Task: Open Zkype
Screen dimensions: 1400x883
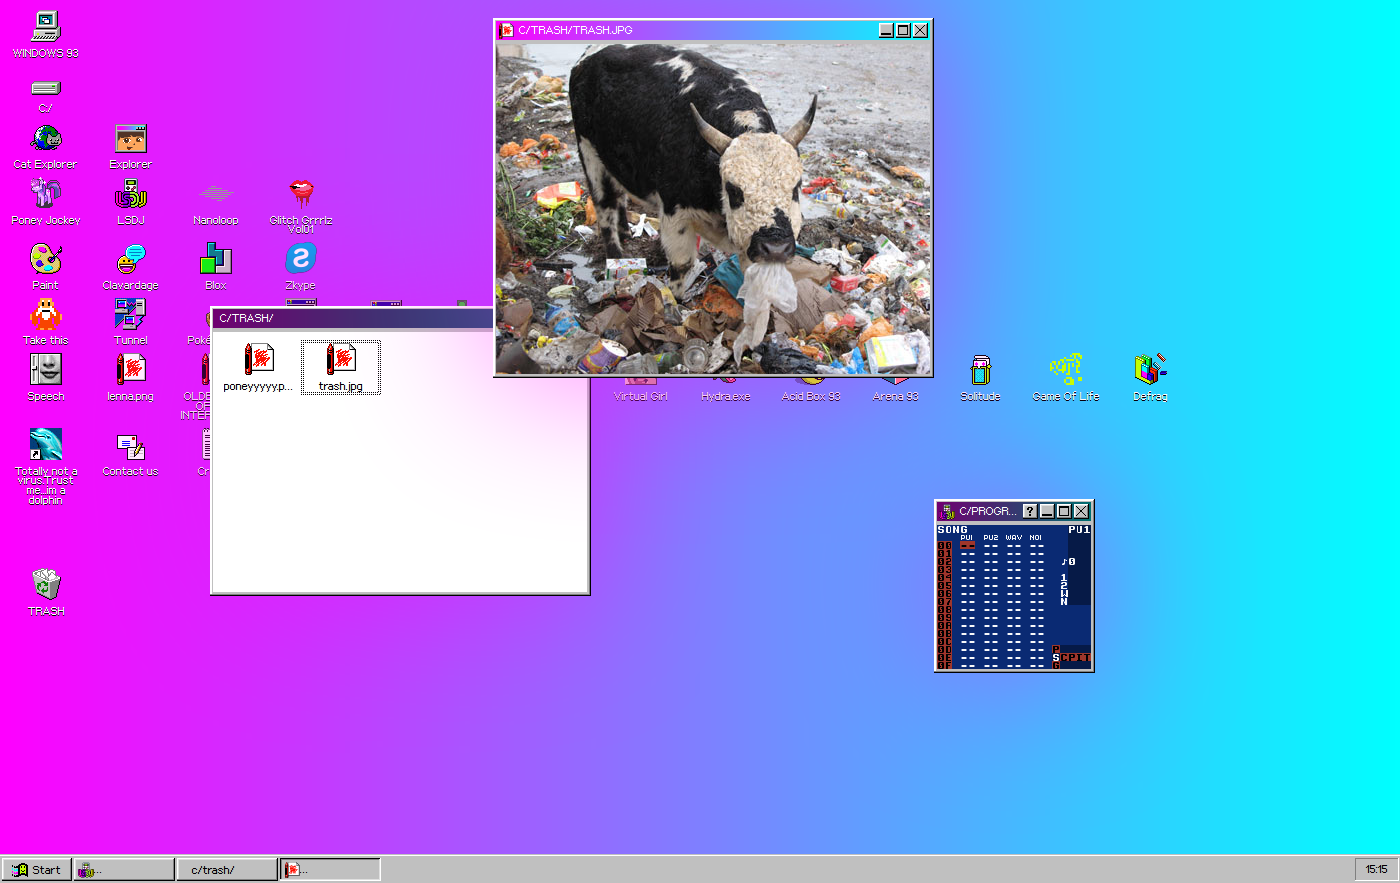Action: pos(301,261)
